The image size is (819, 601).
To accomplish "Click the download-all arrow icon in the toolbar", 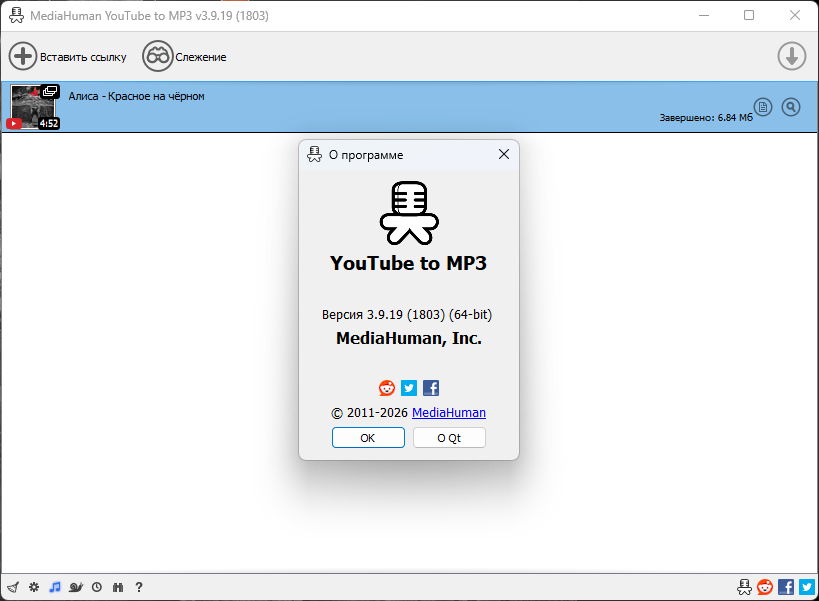I will (x=791, y=56).
